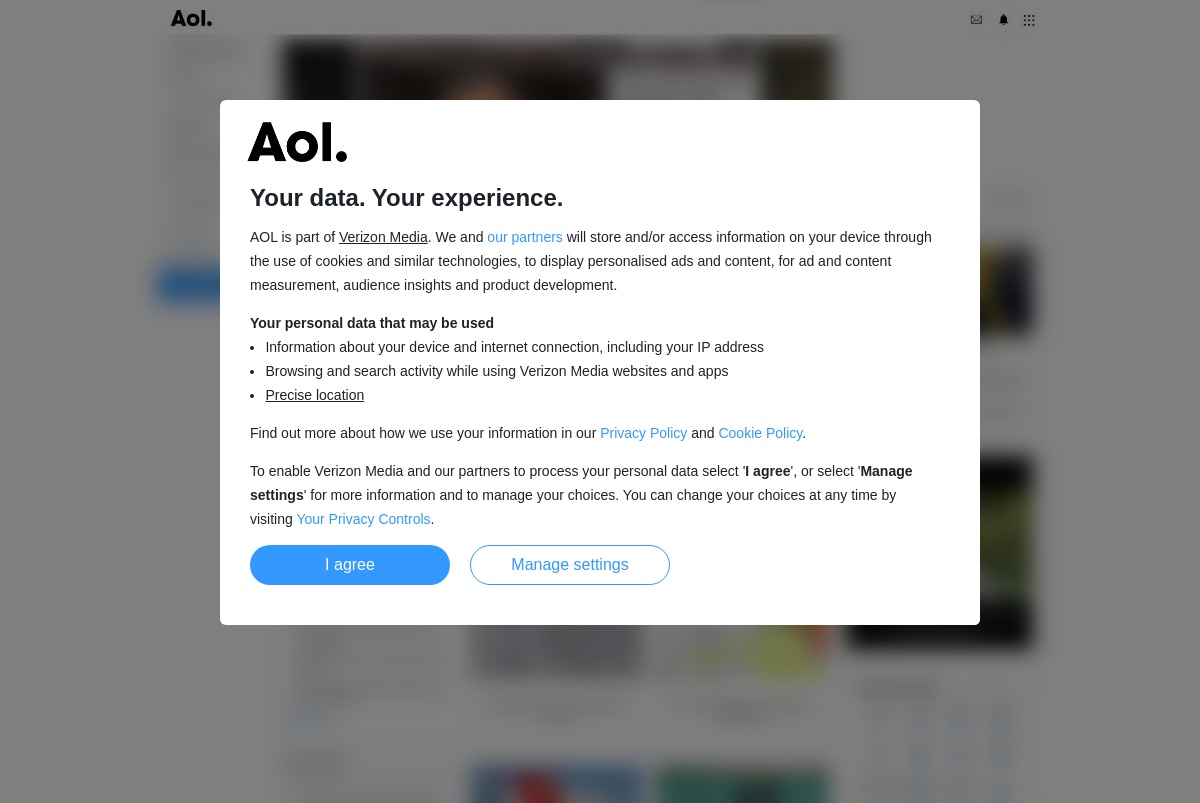Follow the Verizon Media link
This screenshot has width=1200, height=803.
pyautogui.click(x=383, y=237)
